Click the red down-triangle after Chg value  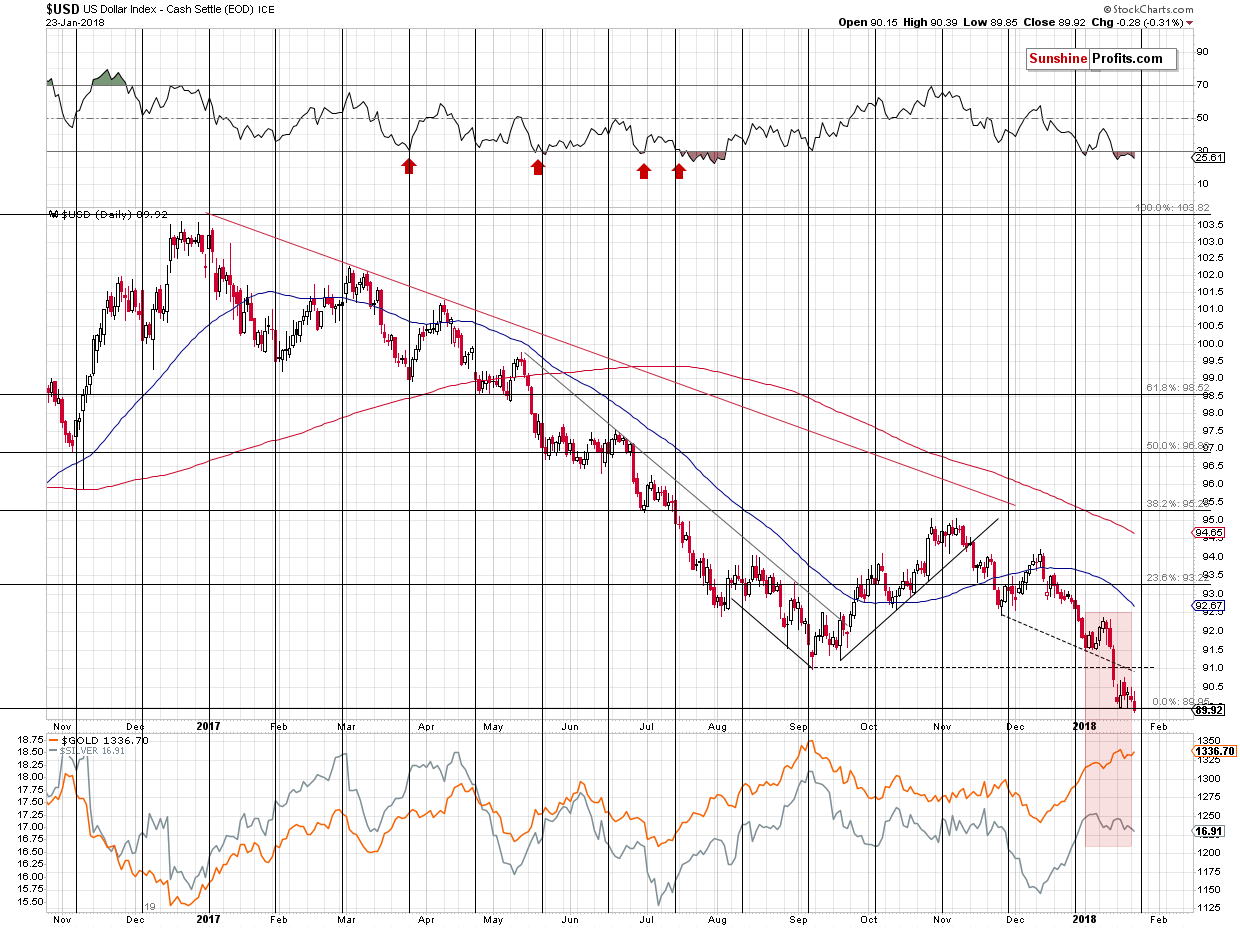(1189, 23)
